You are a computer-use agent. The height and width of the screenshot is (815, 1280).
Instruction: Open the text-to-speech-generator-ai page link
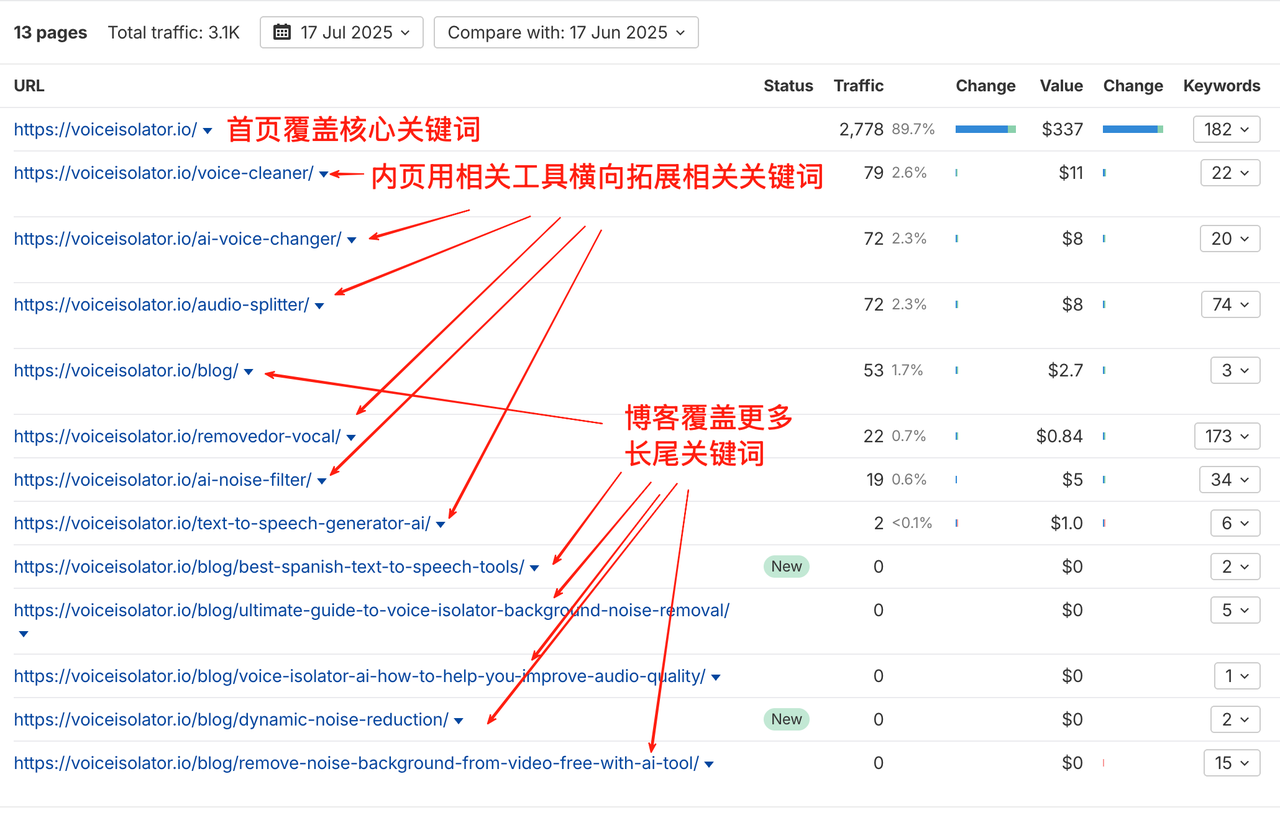click(222, 524)
